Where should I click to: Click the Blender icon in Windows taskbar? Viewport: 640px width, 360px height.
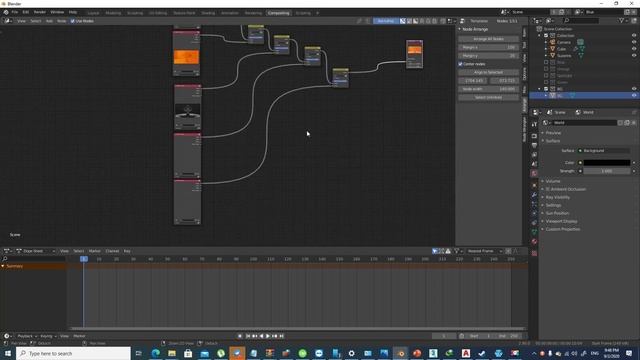click(400, 353)
